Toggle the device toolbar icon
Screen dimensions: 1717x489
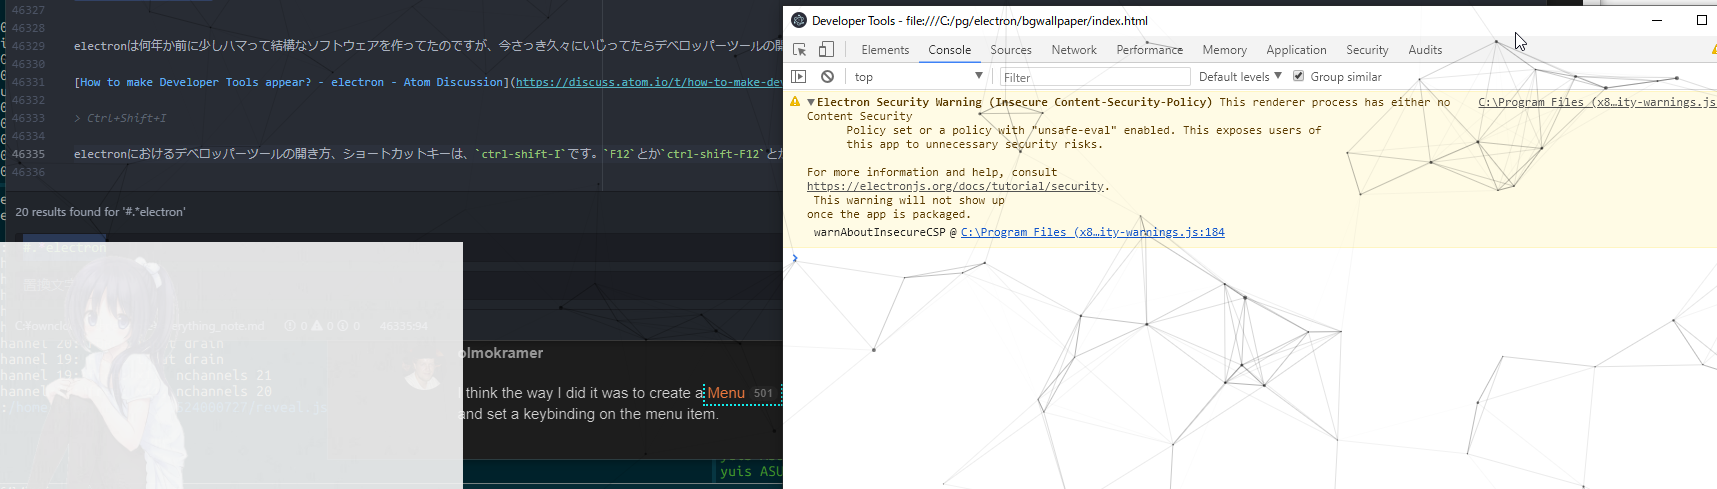pos(826,50)
